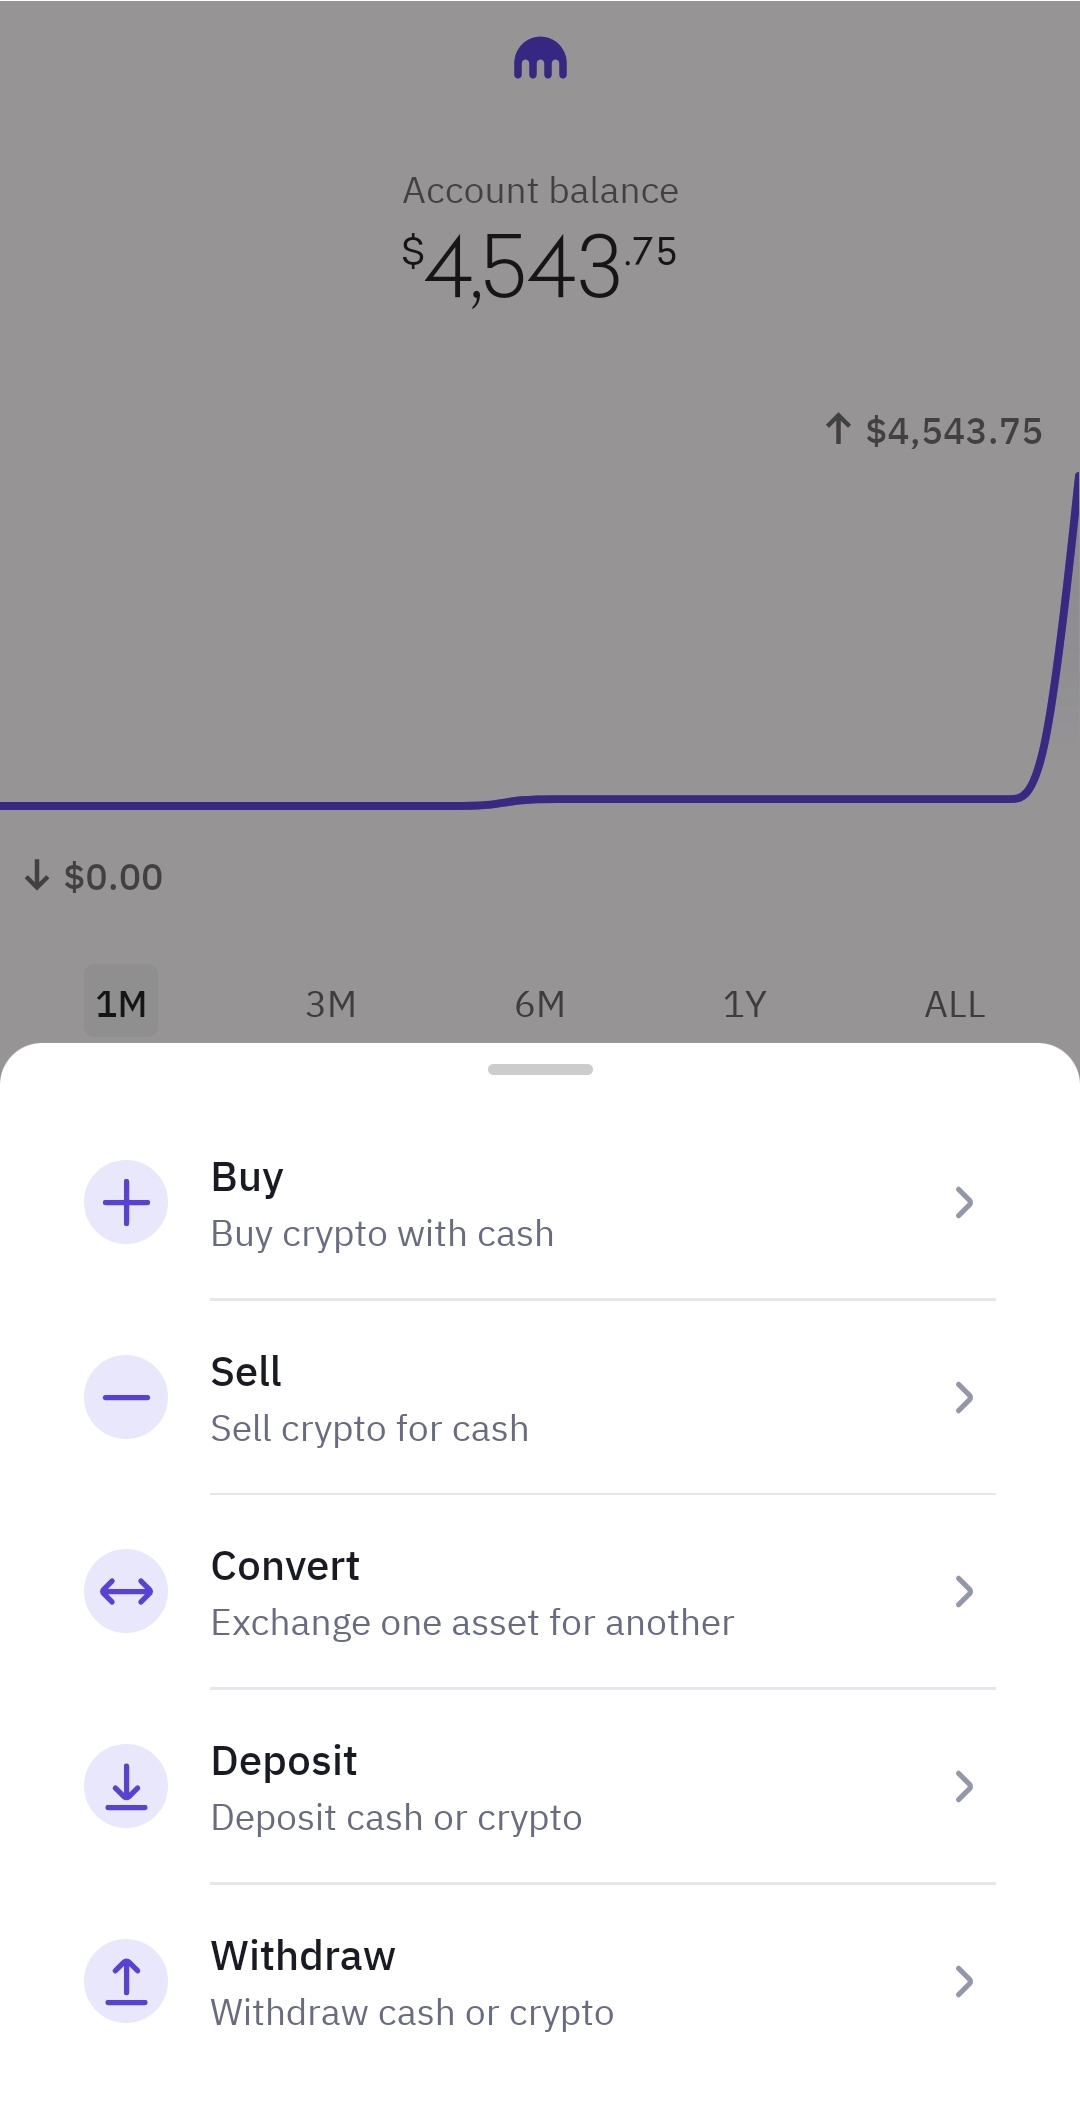The height and width of the screenshot is (2116, 1080).
Task: Show the ALL time chart range
Action: [x=954, y=1003]
